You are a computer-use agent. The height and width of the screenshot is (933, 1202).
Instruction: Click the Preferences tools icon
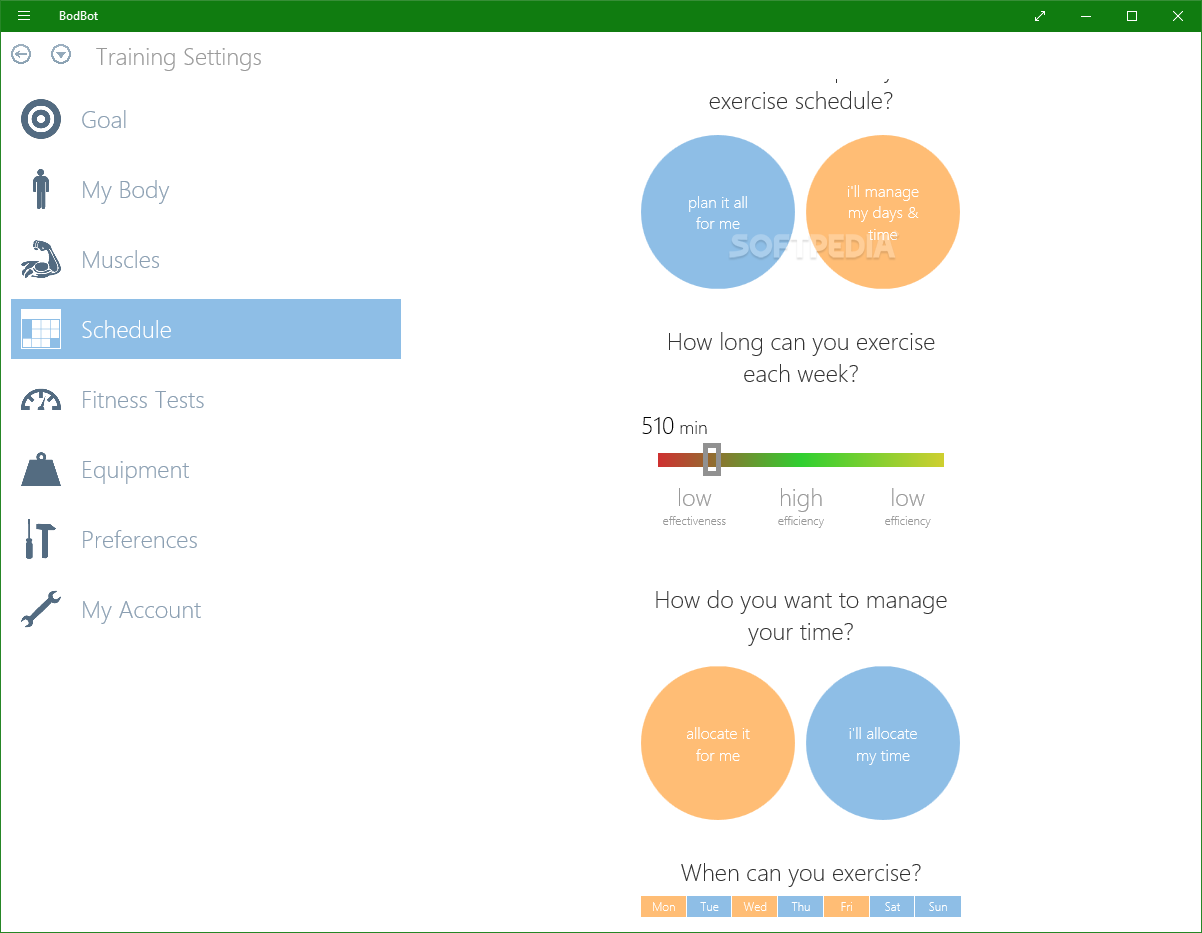click(x=41, y=540)
